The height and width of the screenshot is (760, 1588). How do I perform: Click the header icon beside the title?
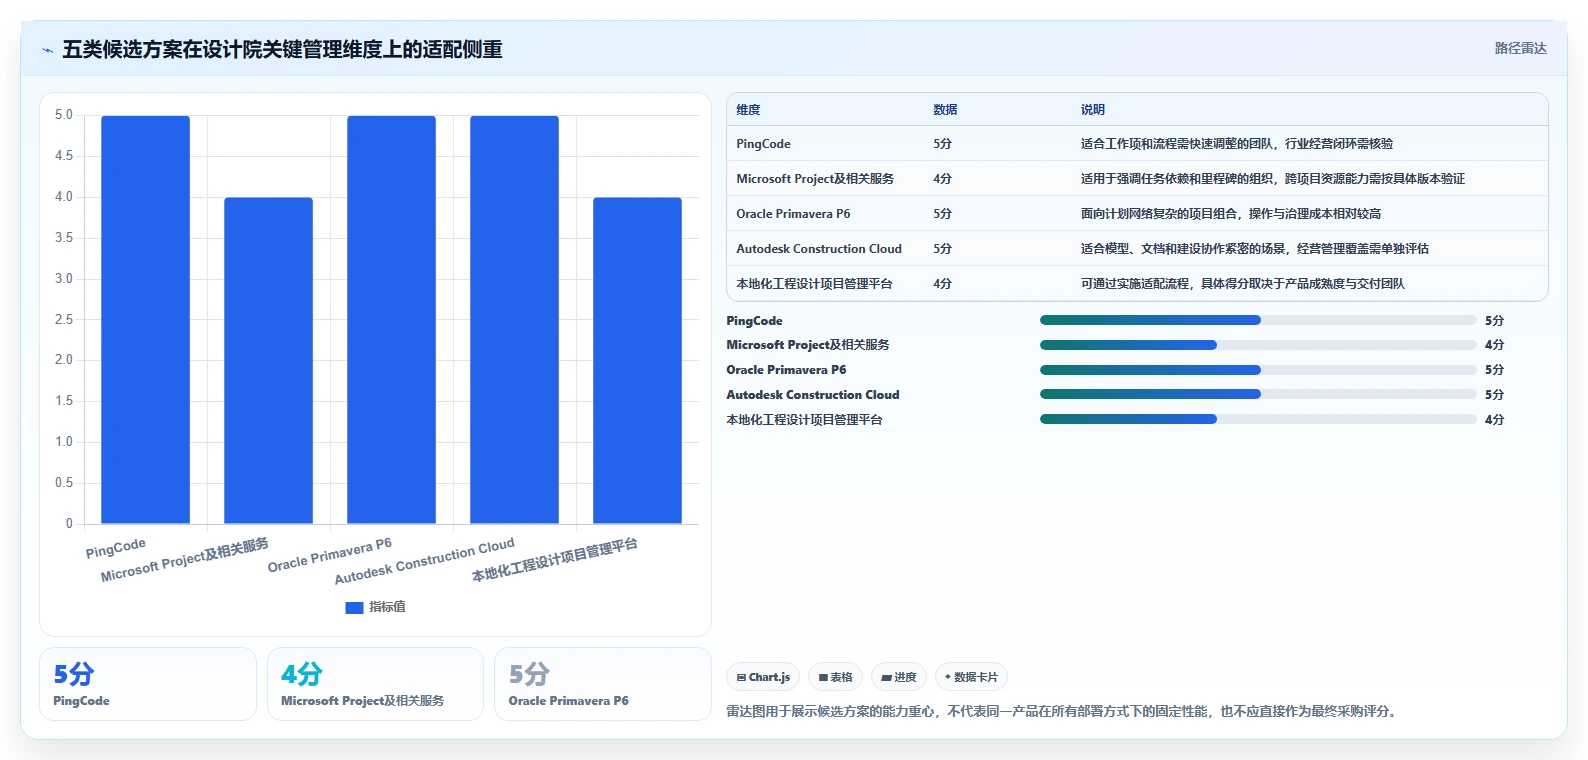pyautogui.click(x=47, y=49)
